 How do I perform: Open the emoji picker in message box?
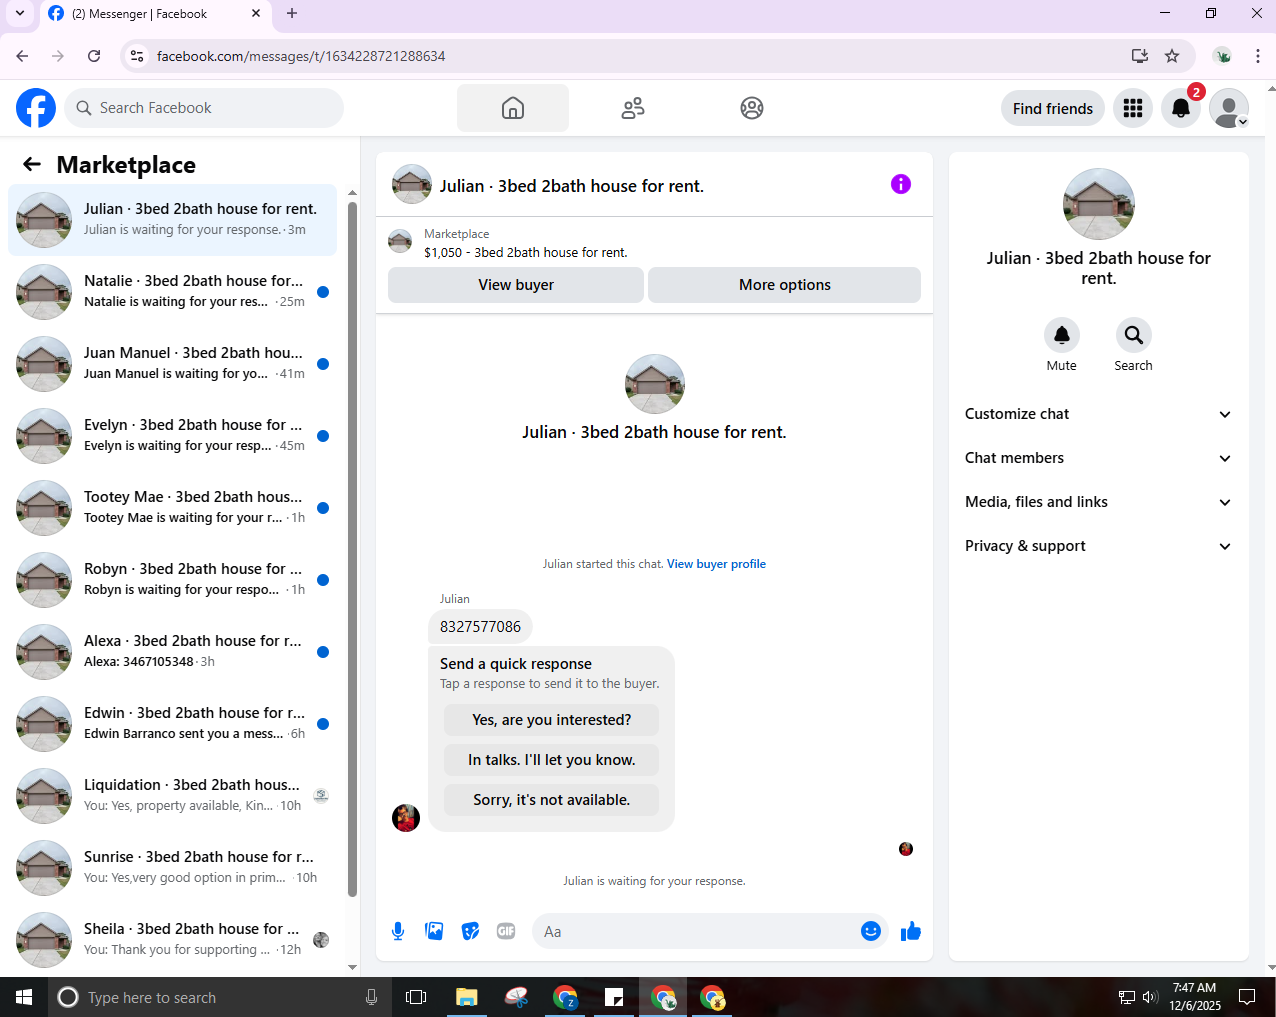(871, 931)
